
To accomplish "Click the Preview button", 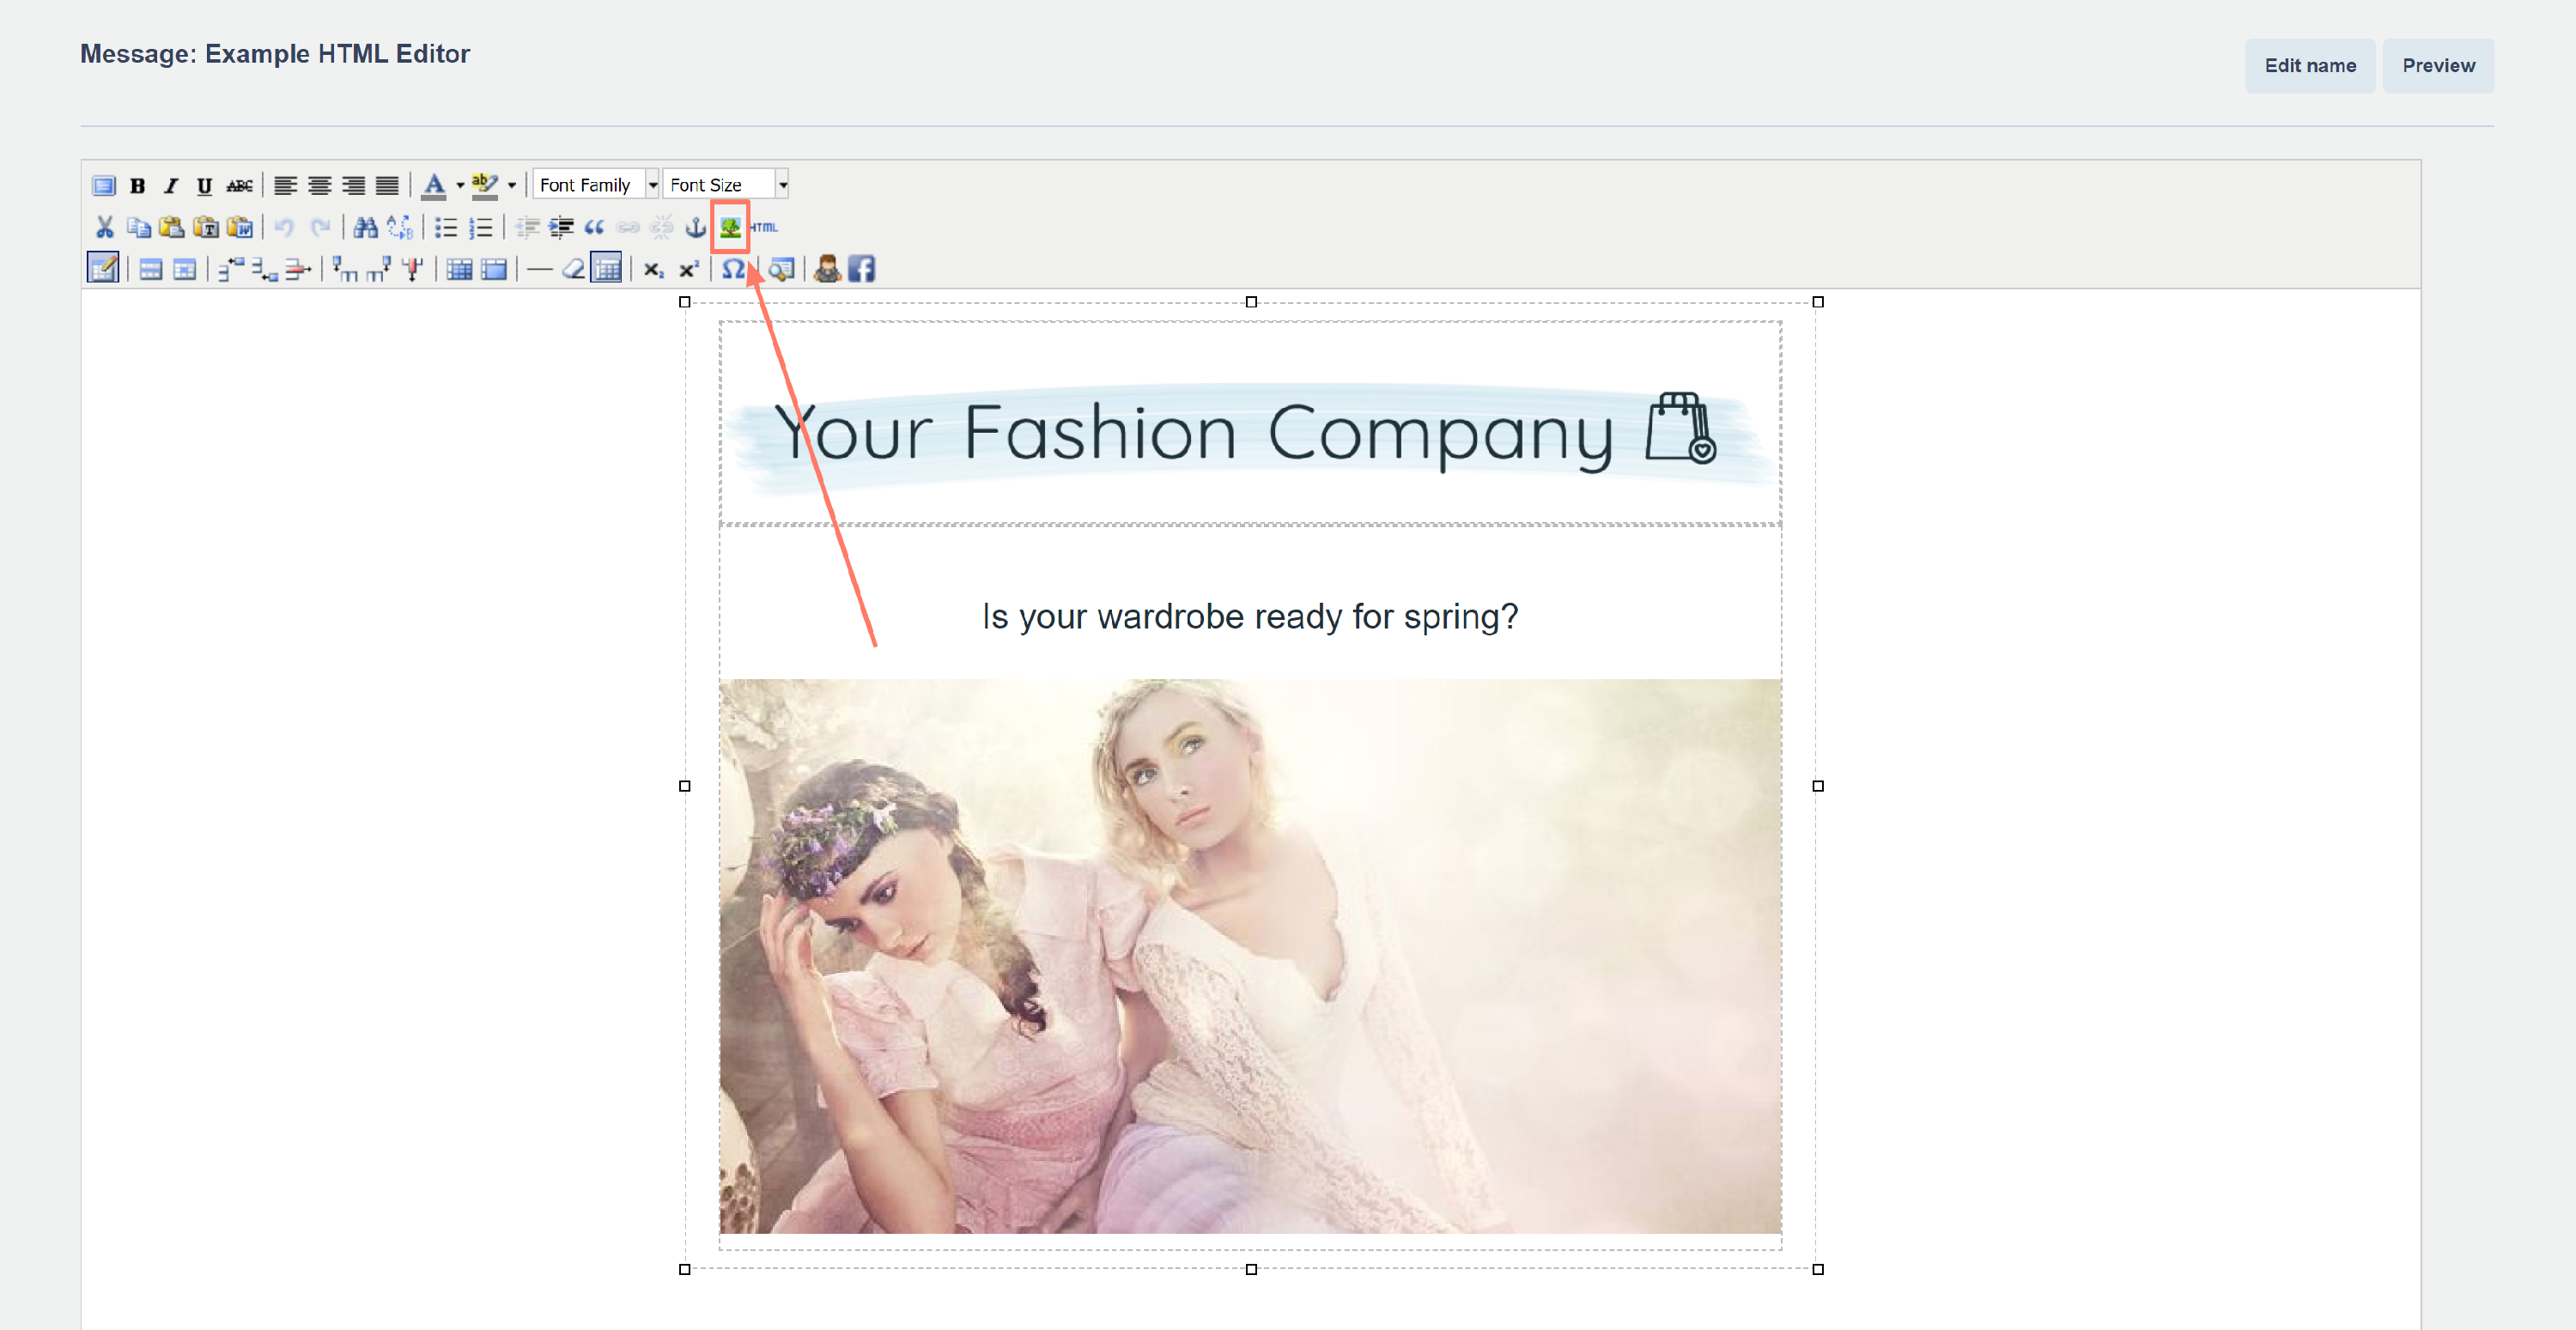I will [x=2437, y=66].
